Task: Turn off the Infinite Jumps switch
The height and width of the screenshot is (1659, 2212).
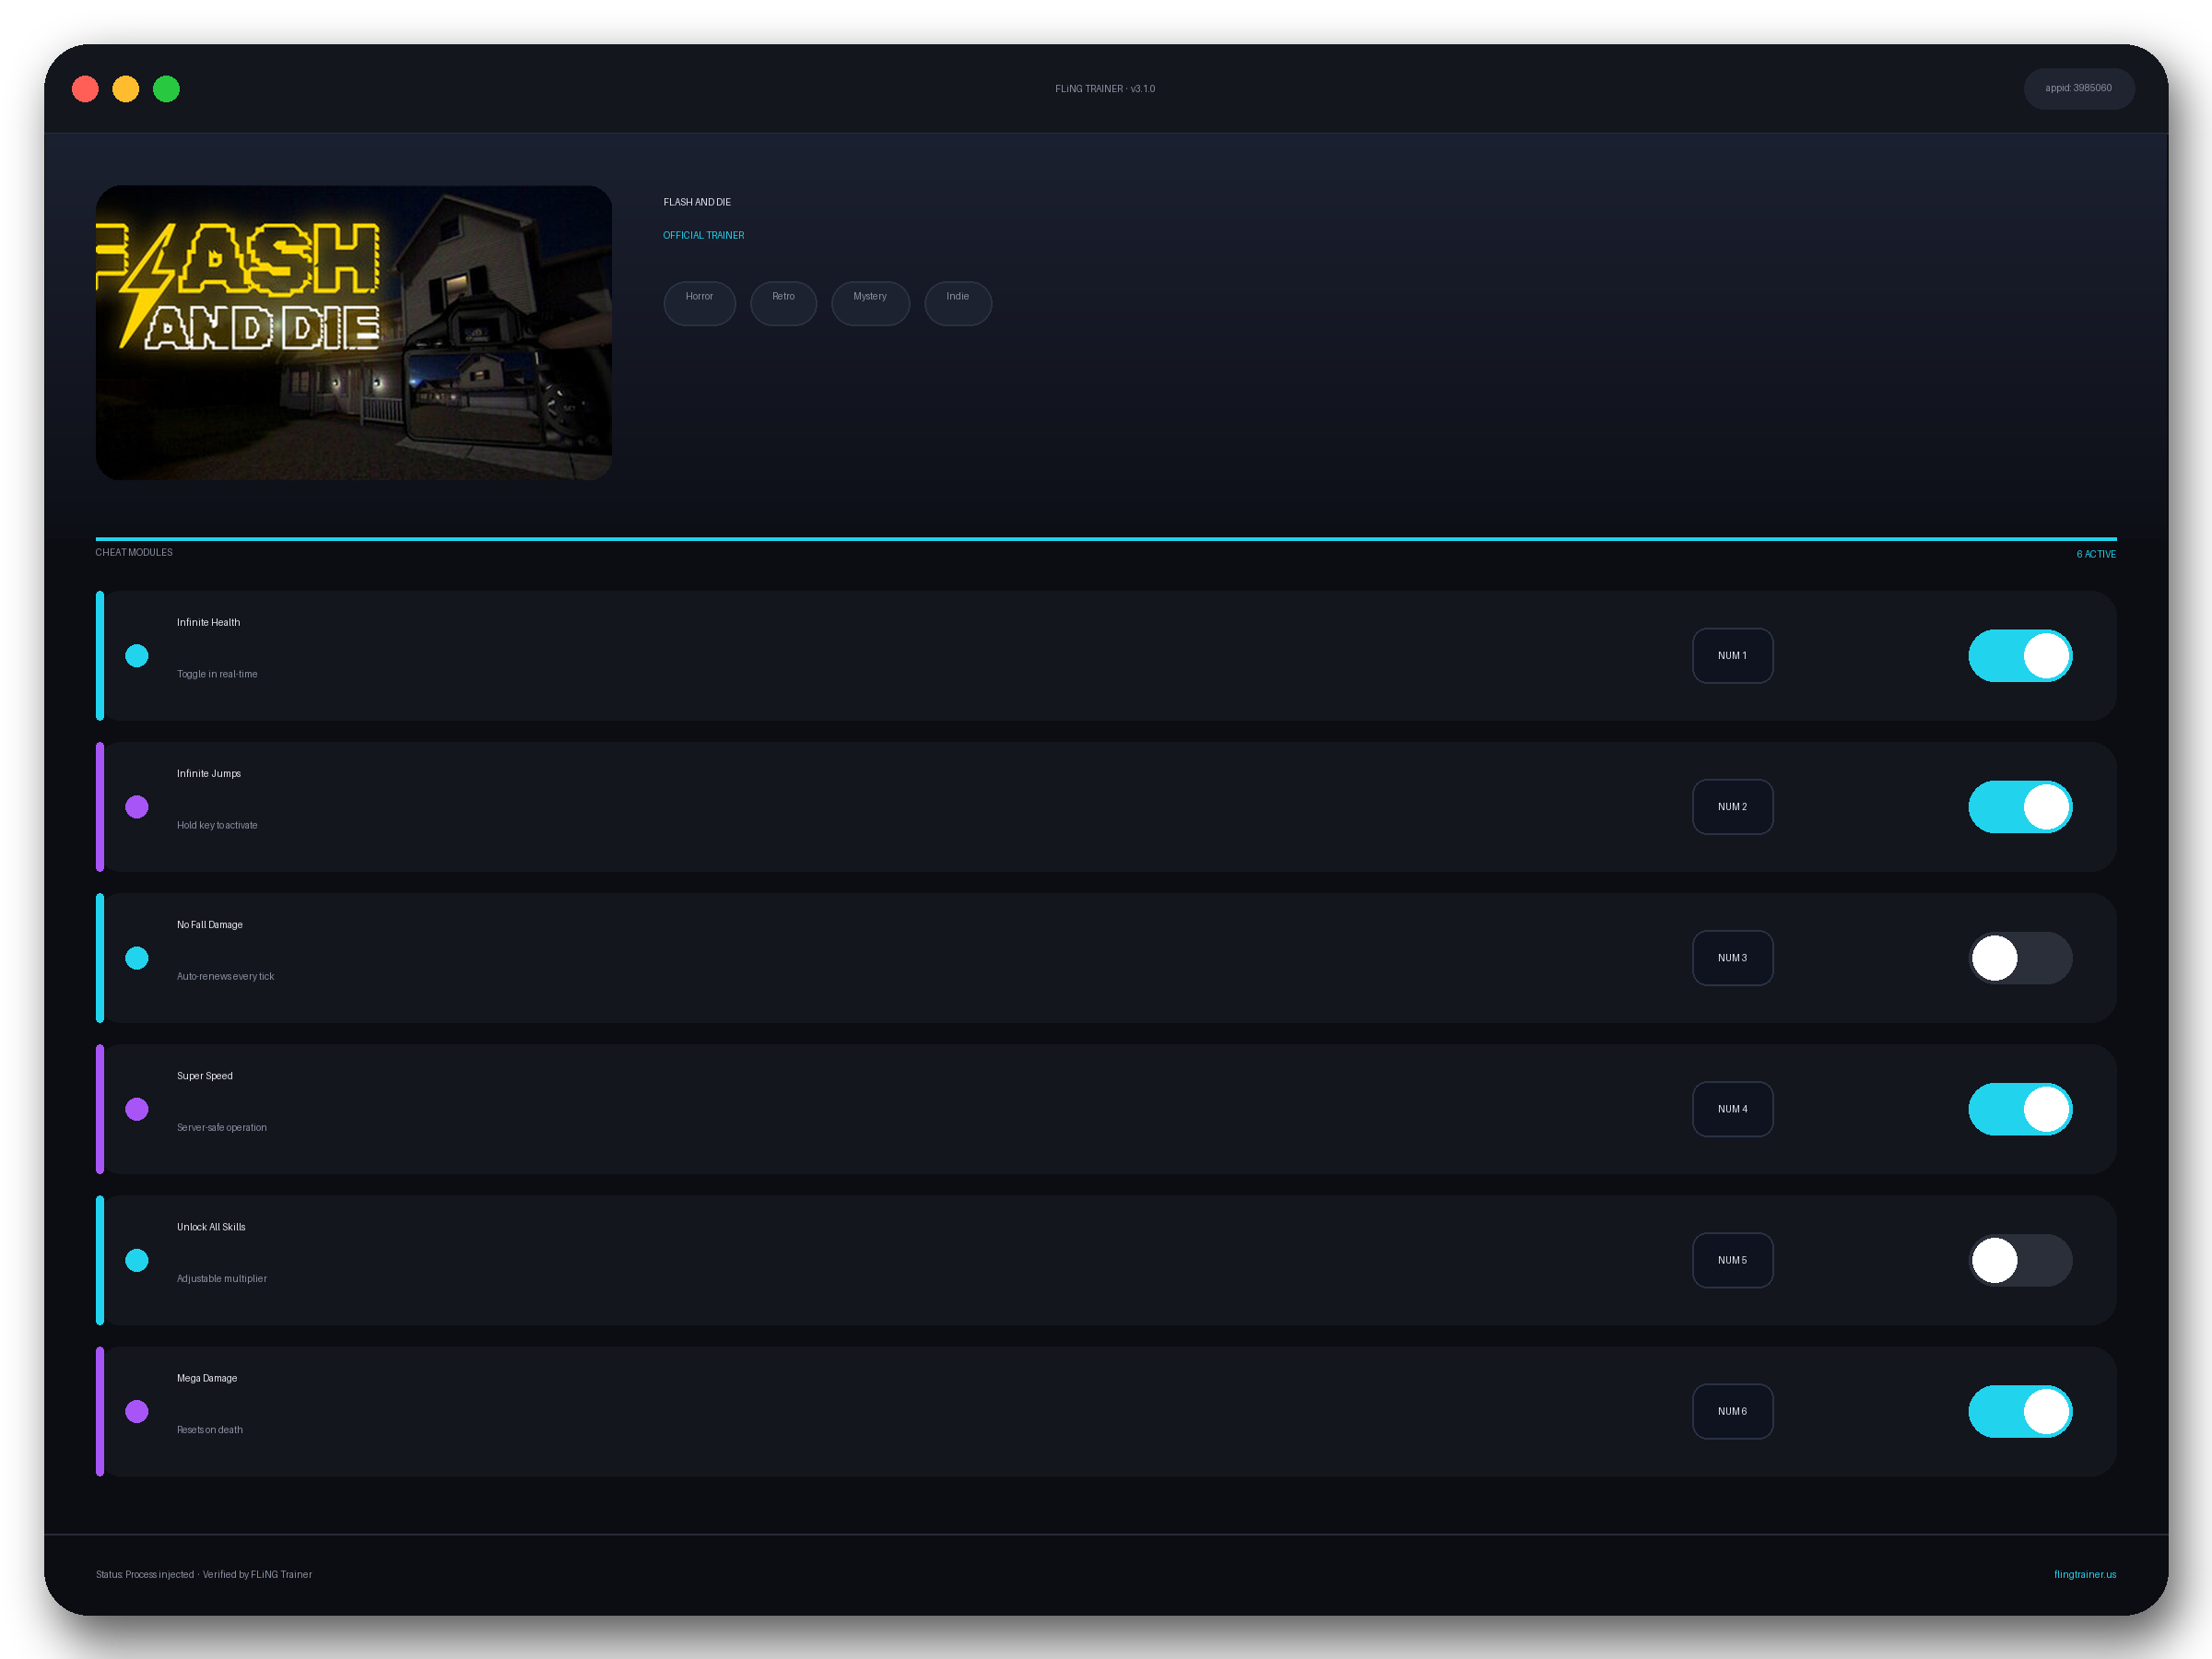Action: (2020, 807)
